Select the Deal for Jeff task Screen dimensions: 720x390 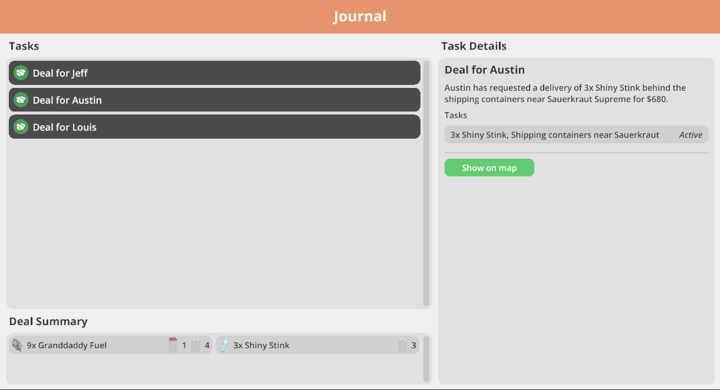coord(214,73)
